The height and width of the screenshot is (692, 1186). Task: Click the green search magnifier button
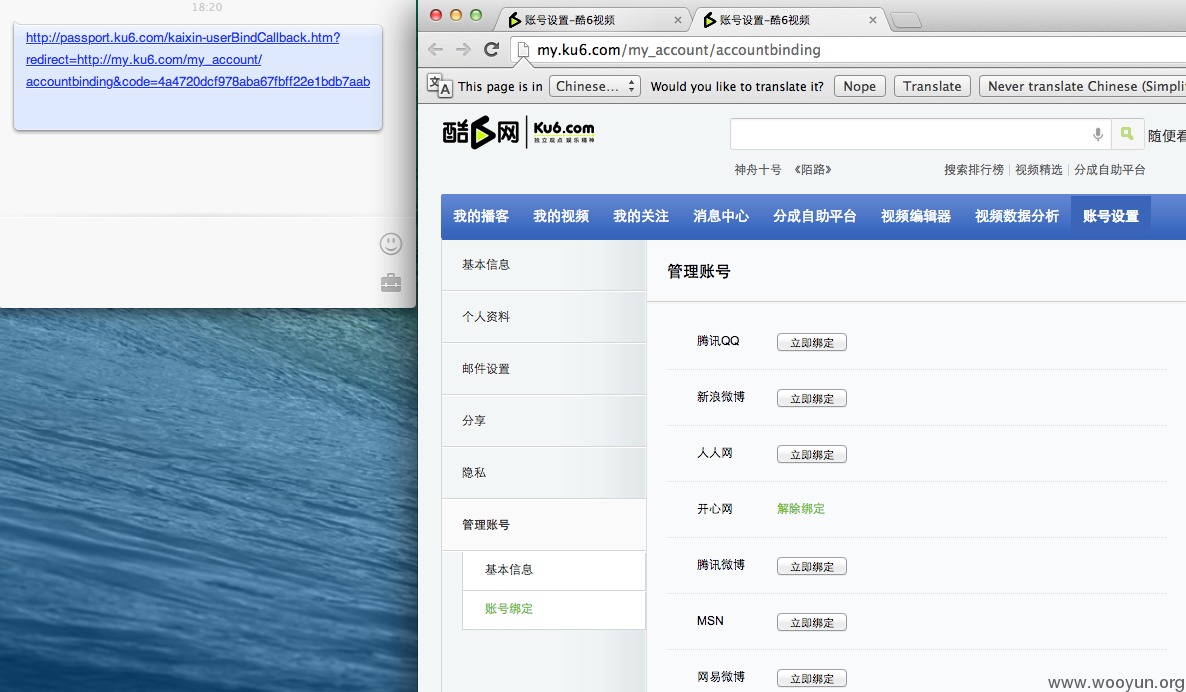[x=1127, y=134]
